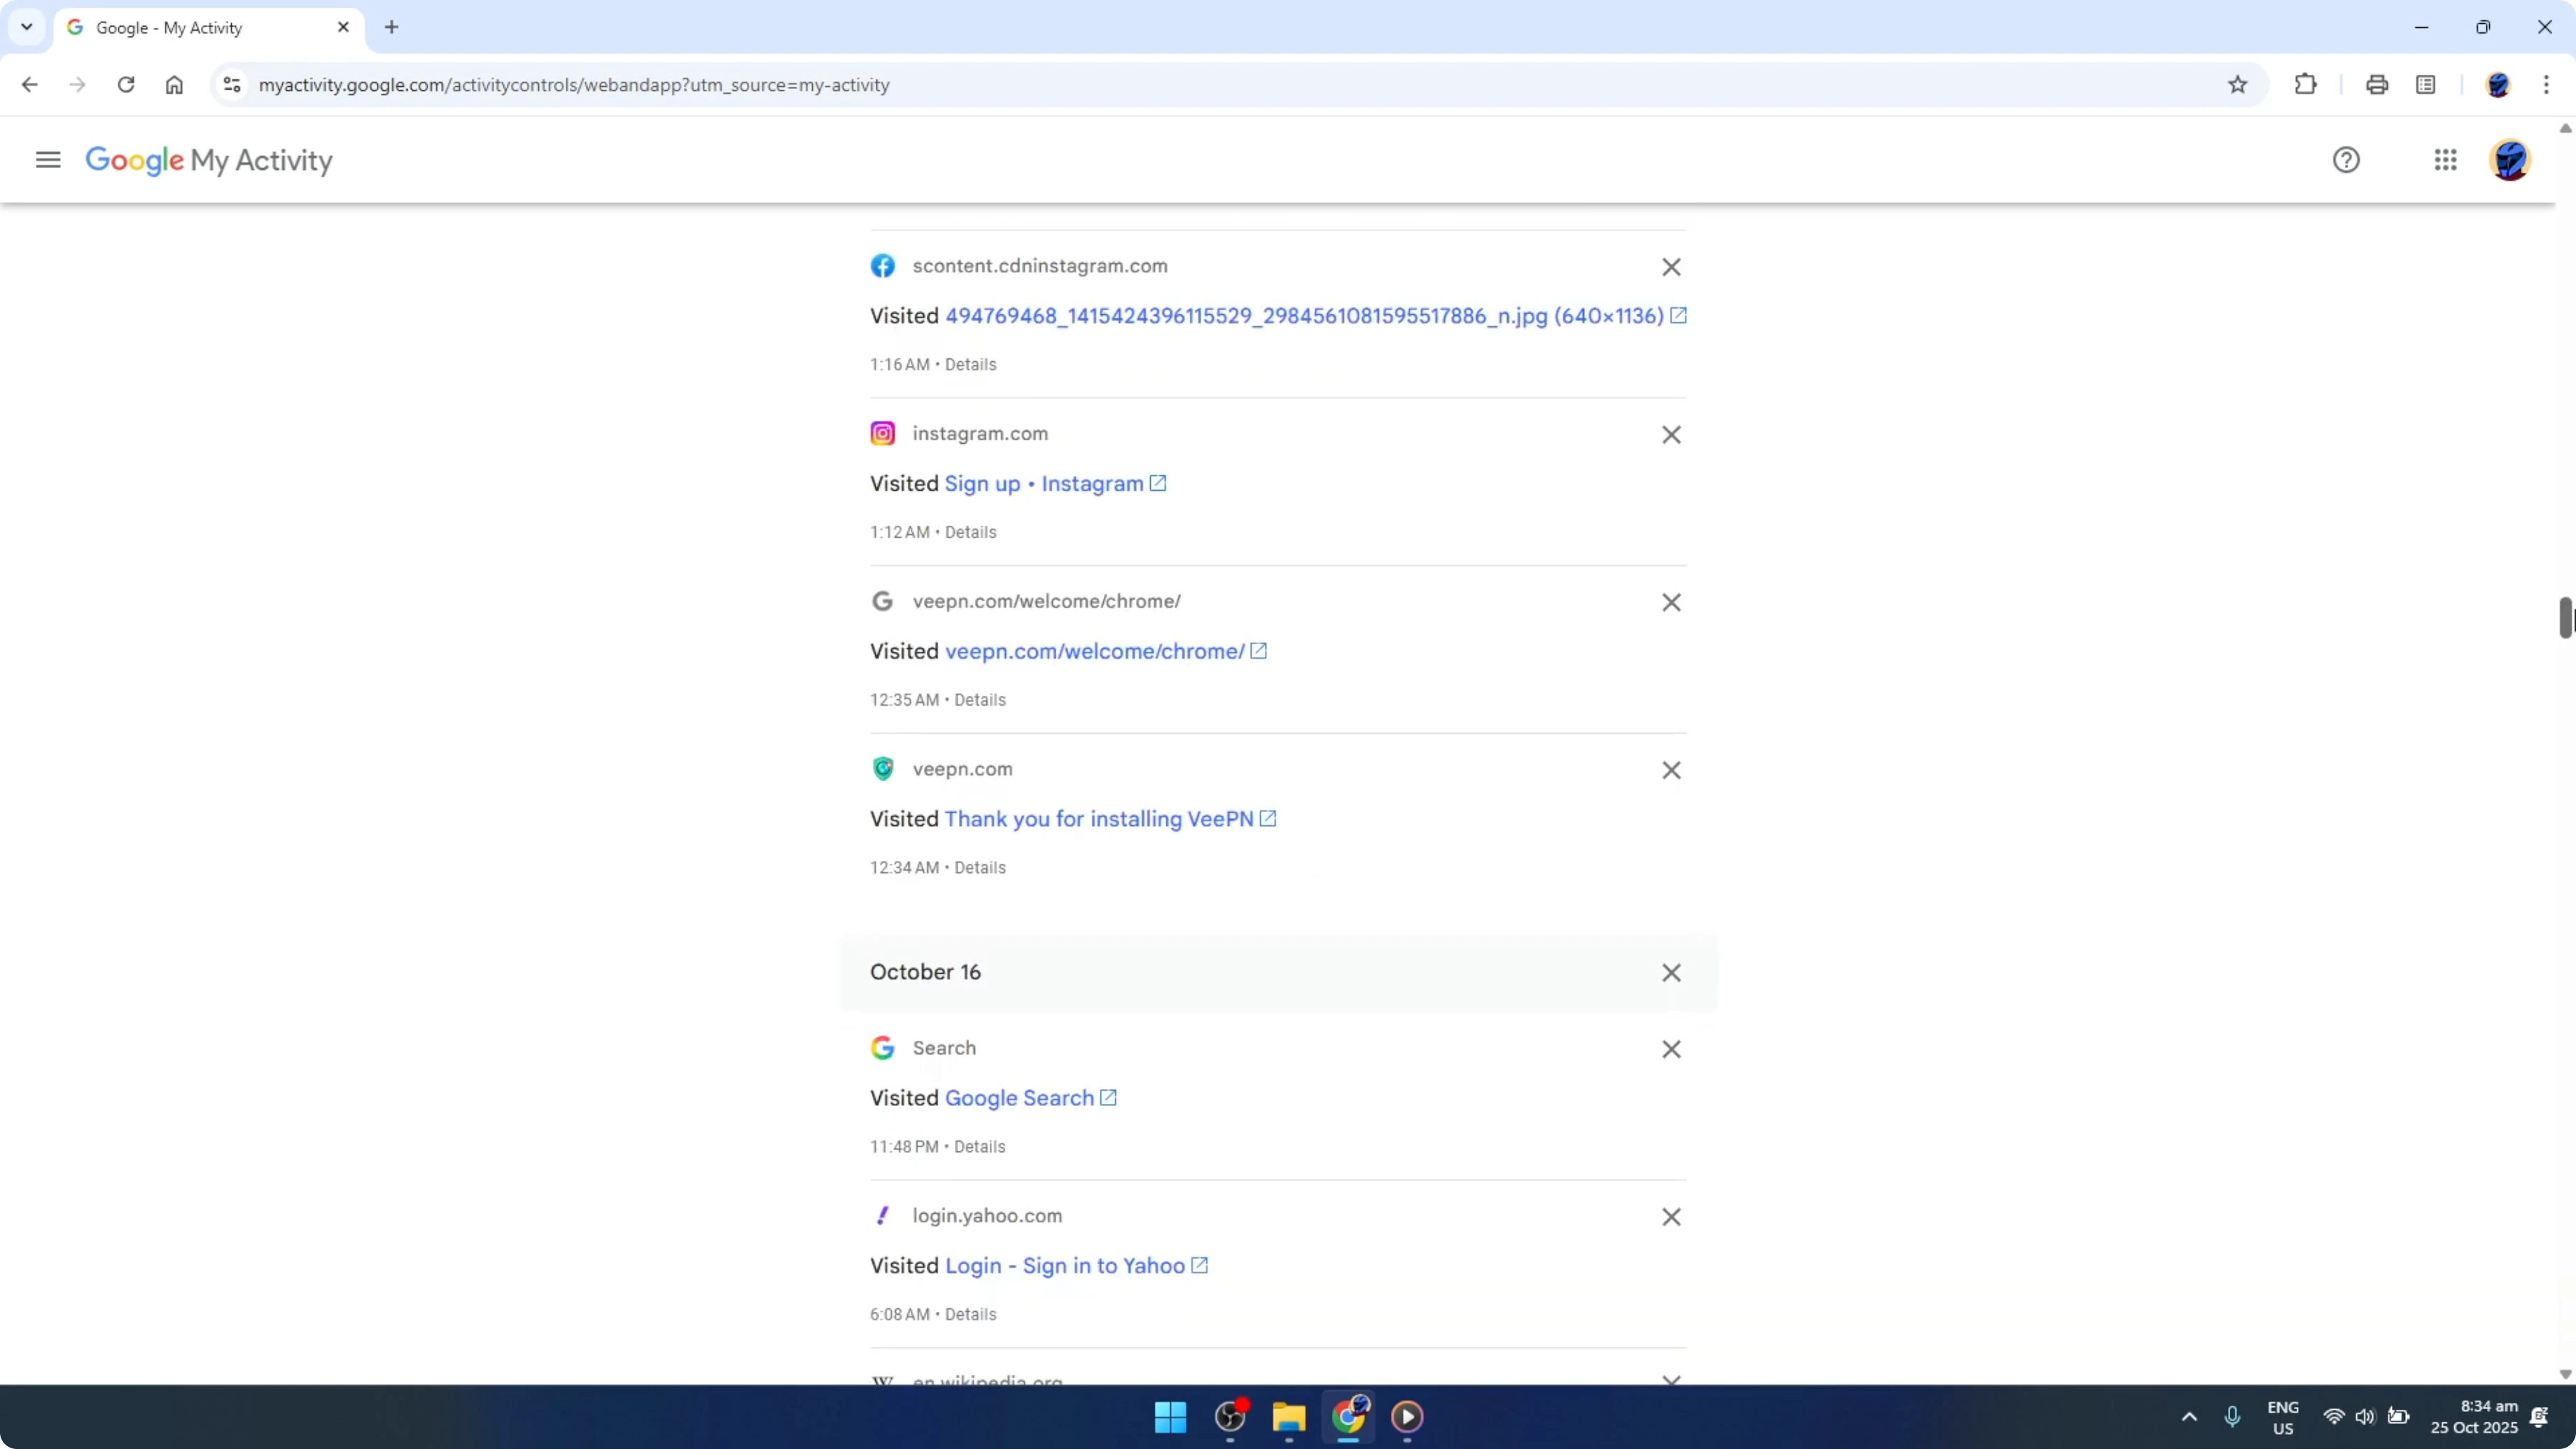Open Thank you for installing VeePN link

tap(1110, 819)
